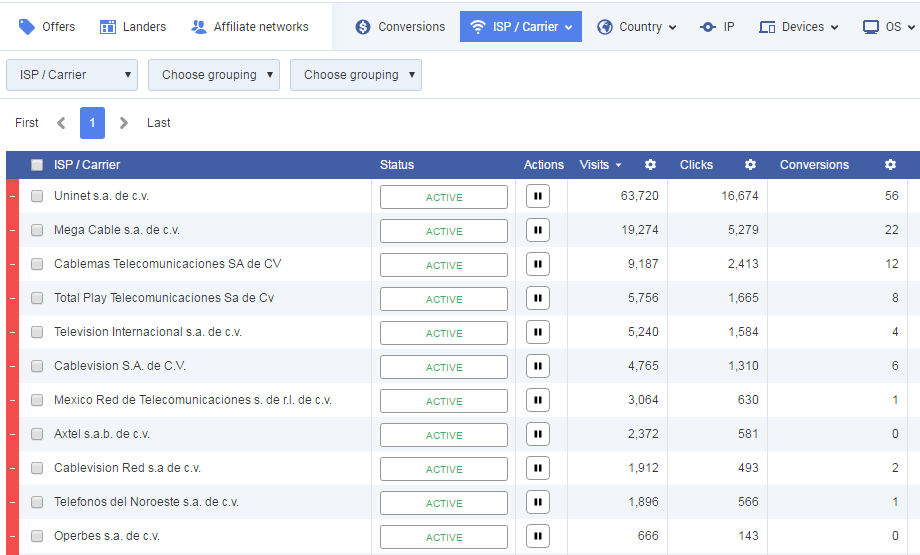This screenshot has height=555, width=920.
Task: Click the Status column header
Action: pyautogui.click(x=397, y=165)
